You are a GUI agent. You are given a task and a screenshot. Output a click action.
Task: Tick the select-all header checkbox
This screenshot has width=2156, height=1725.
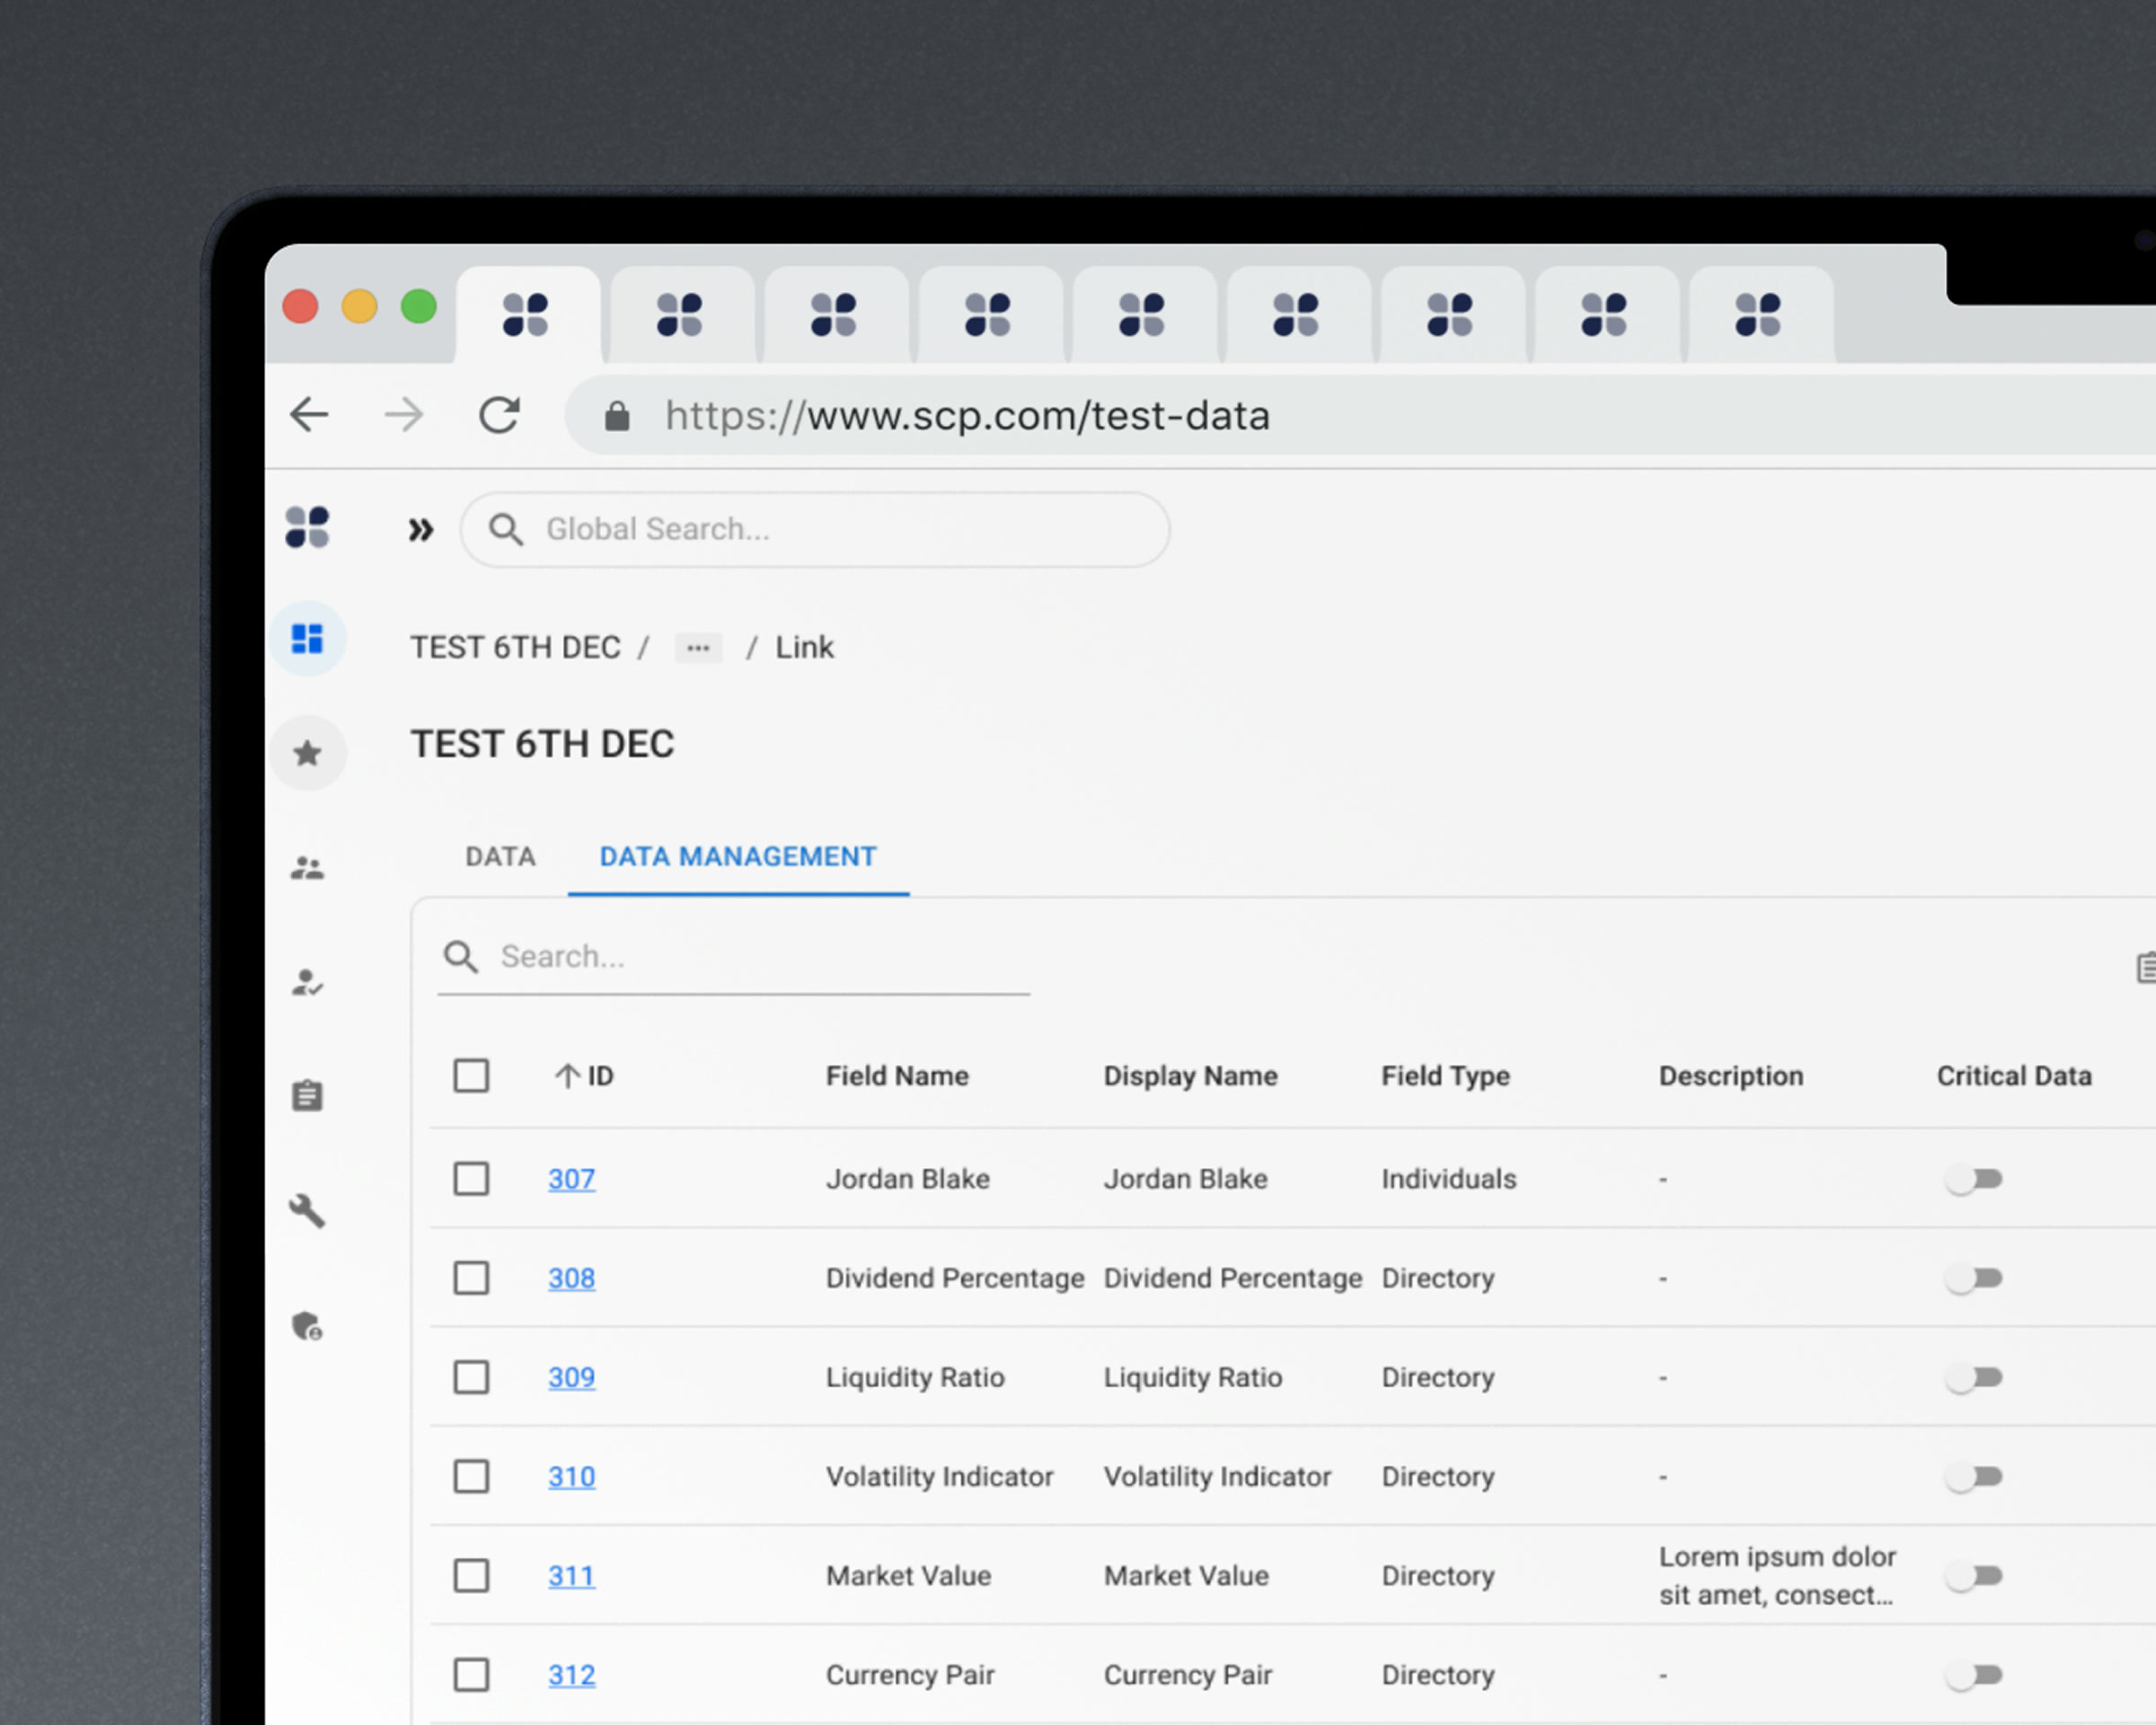click(471, 1076)
